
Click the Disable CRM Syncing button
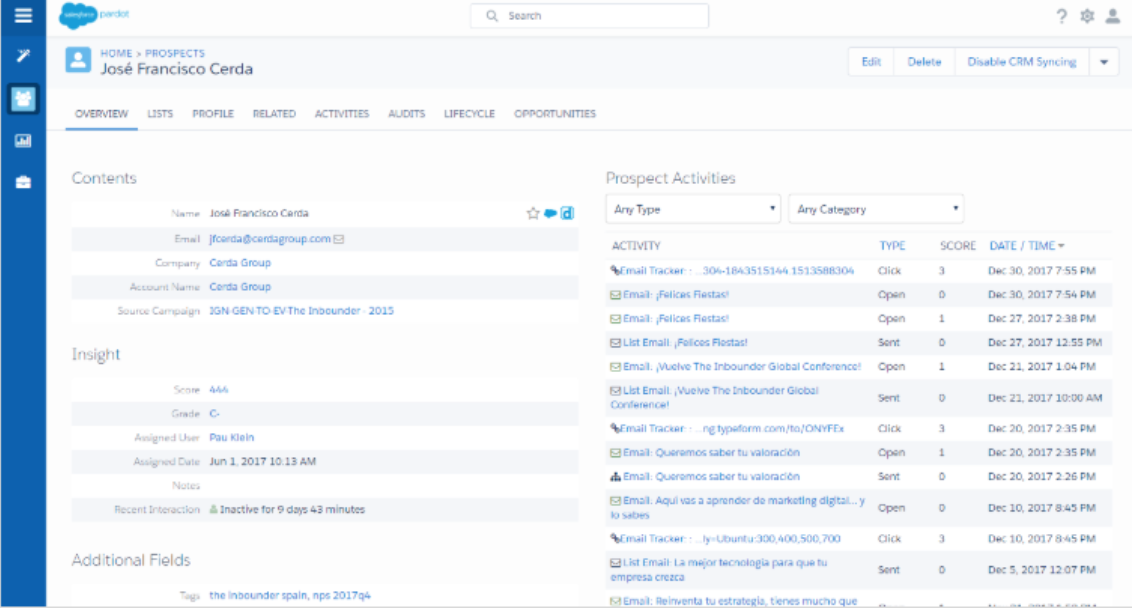[1021, 62]
